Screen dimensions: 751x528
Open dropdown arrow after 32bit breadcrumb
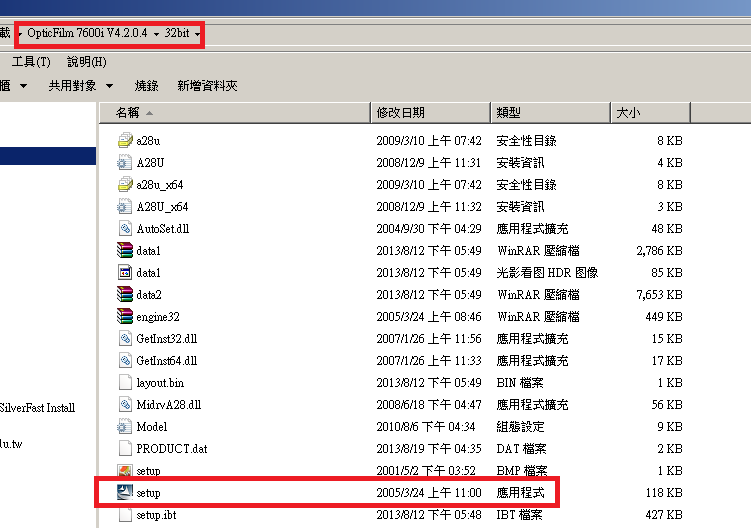click(198, 34)
